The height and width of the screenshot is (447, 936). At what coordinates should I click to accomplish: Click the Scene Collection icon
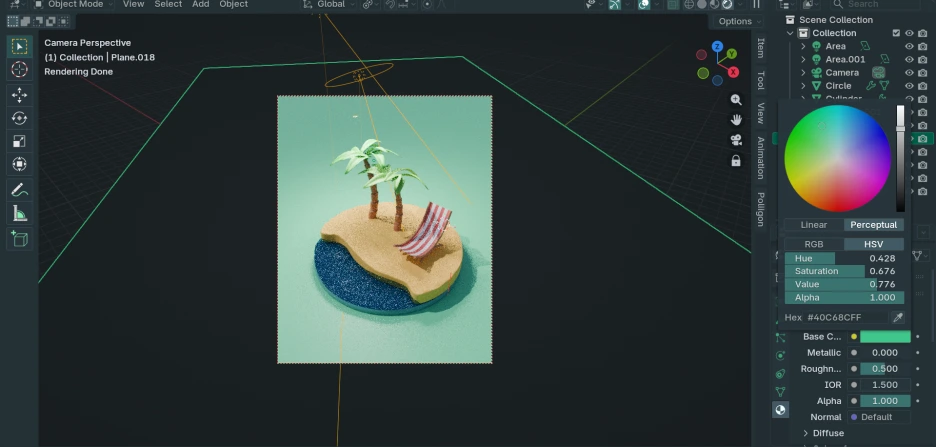pyautogui.click(x=790, y=20)
